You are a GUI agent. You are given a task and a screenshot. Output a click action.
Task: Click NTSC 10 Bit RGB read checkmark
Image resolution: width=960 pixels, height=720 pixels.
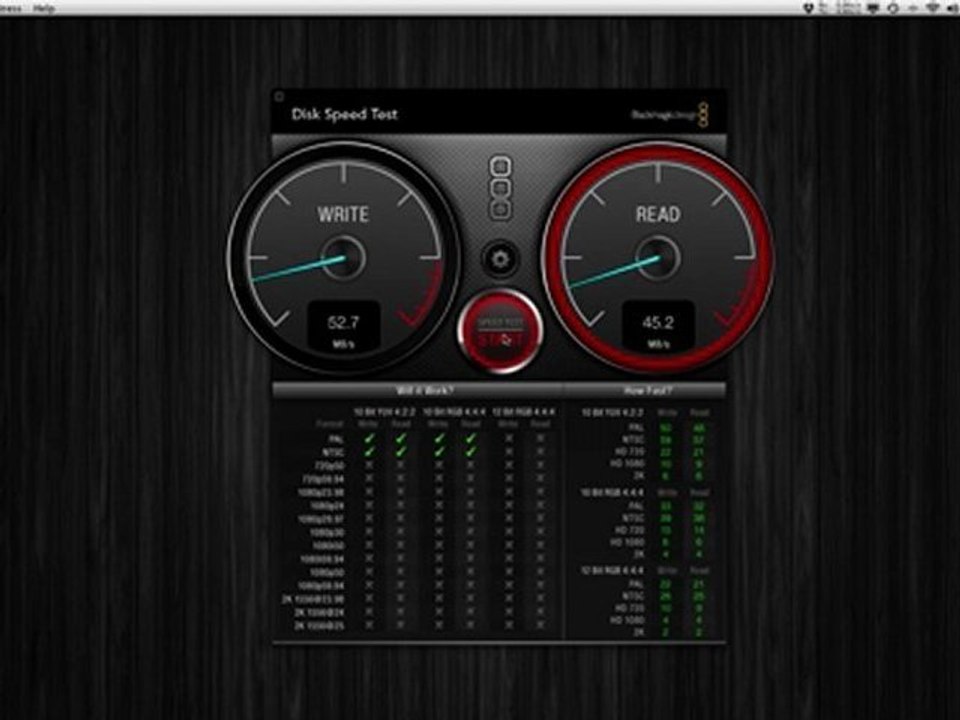click(471, 452)
